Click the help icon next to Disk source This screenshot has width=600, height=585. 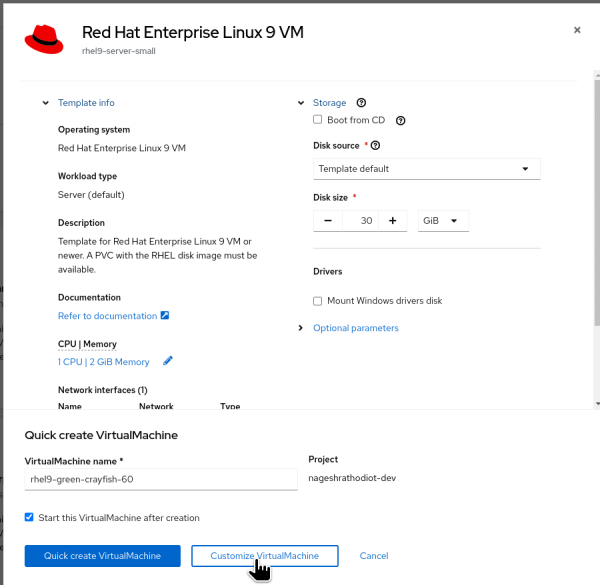pyautogui.click(x=375, y=145)
